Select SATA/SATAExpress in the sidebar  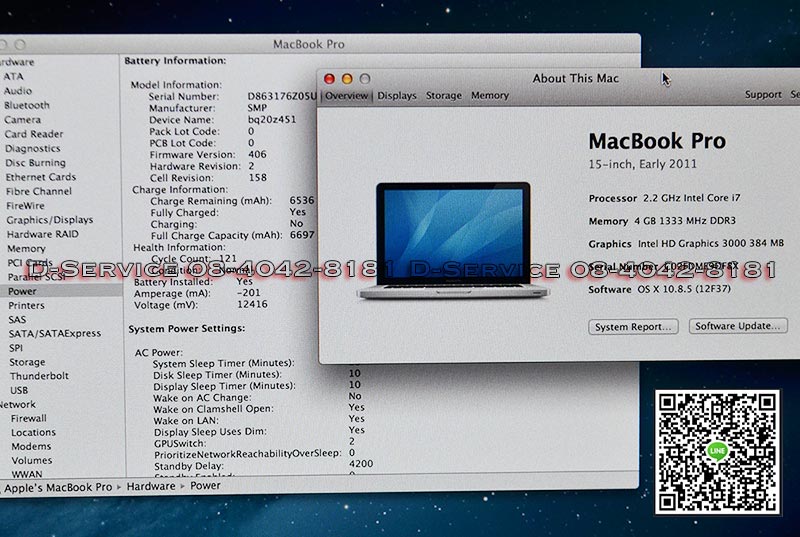(55, 334)
